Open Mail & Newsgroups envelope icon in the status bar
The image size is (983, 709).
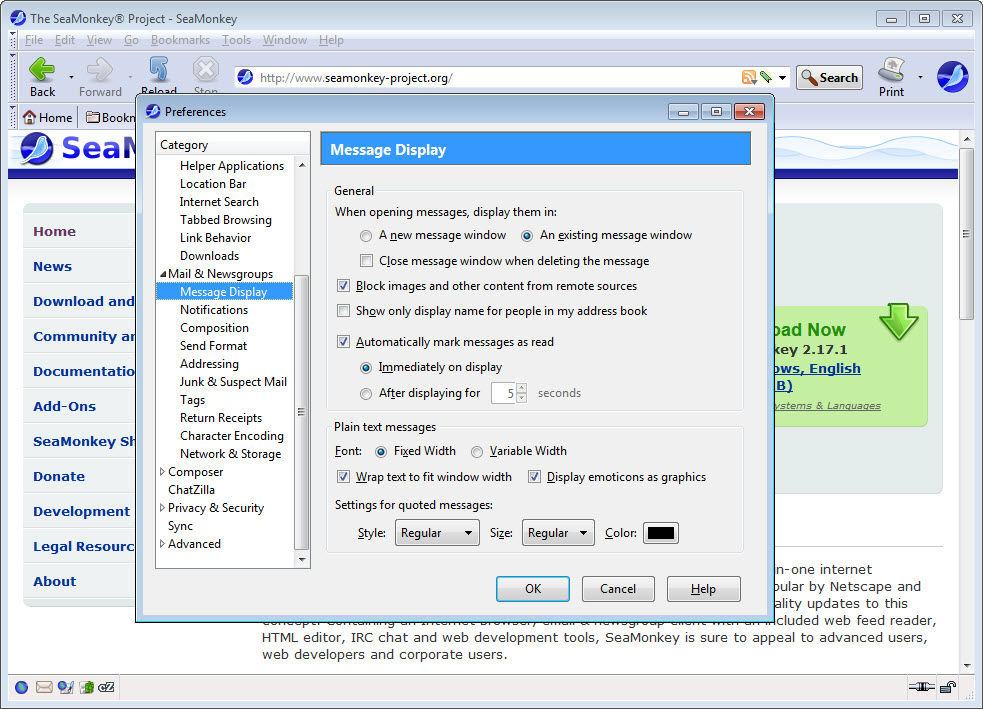[x=44, y=687]
